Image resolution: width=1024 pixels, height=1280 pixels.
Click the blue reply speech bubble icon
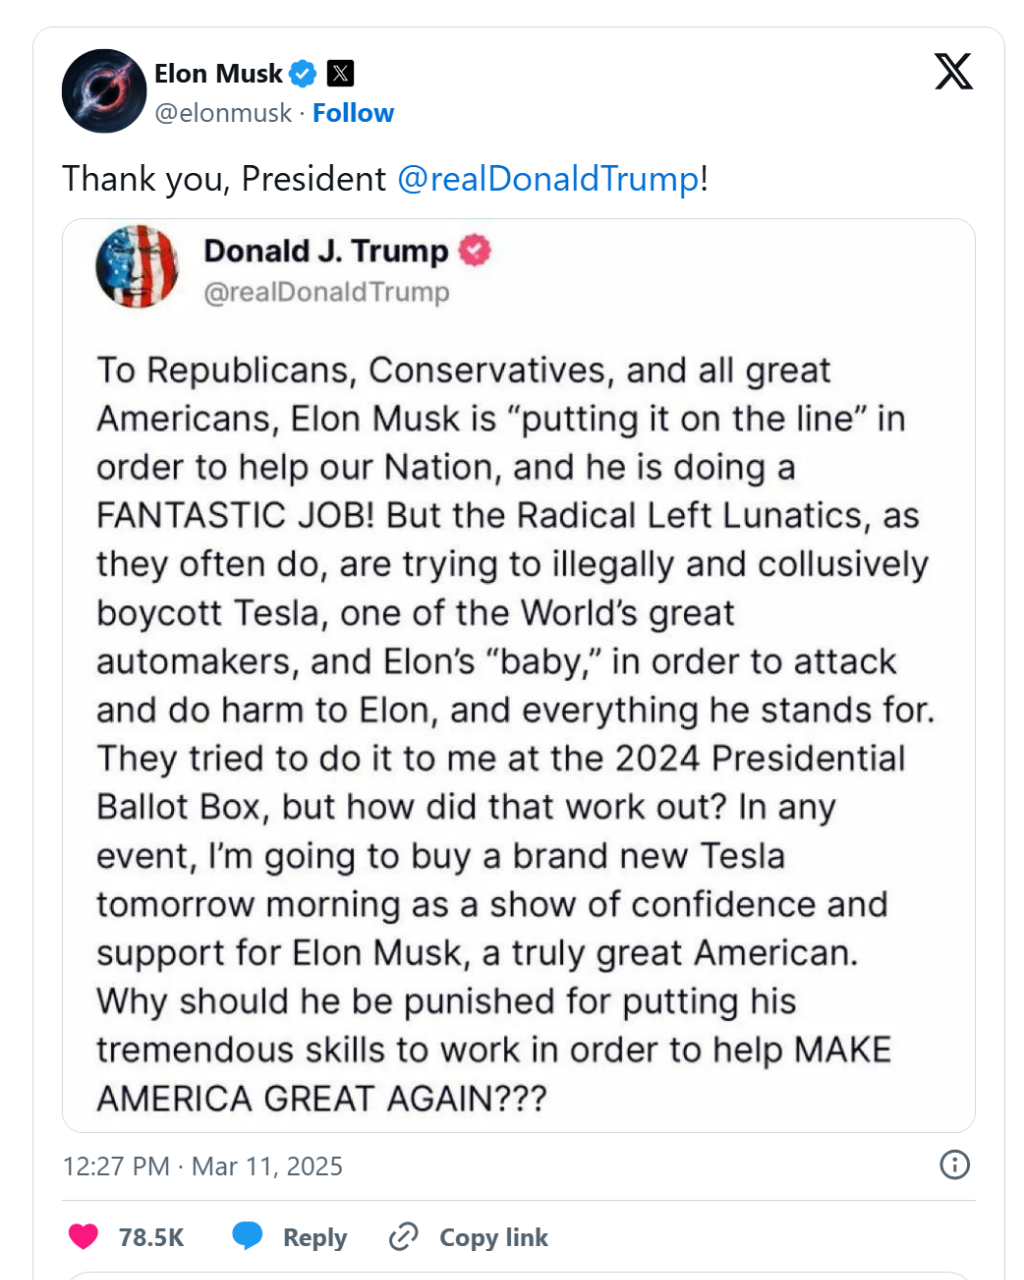coord(247,1237)
